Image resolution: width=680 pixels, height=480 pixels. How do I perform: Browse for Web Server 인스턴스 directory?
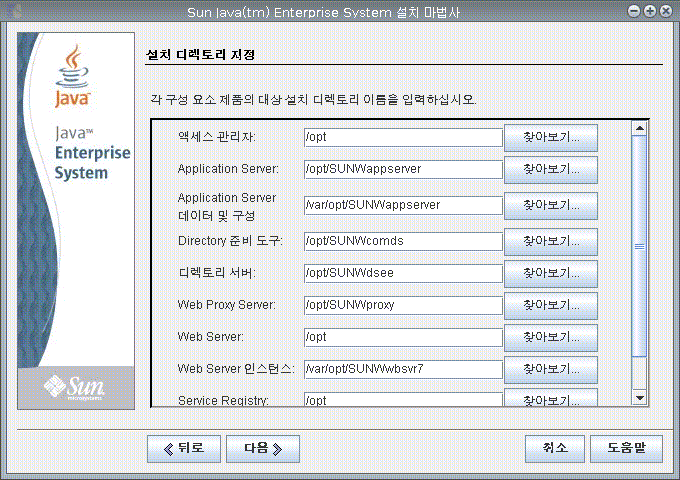551,370
